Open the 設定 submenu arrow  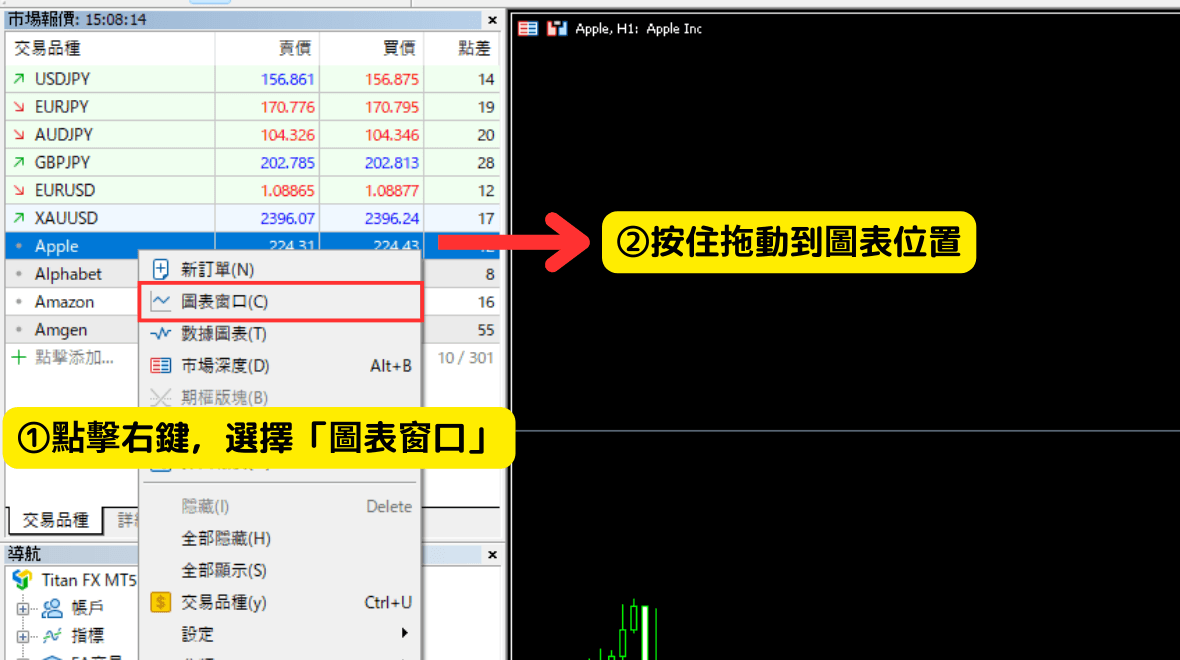click(x=405, y=634)
